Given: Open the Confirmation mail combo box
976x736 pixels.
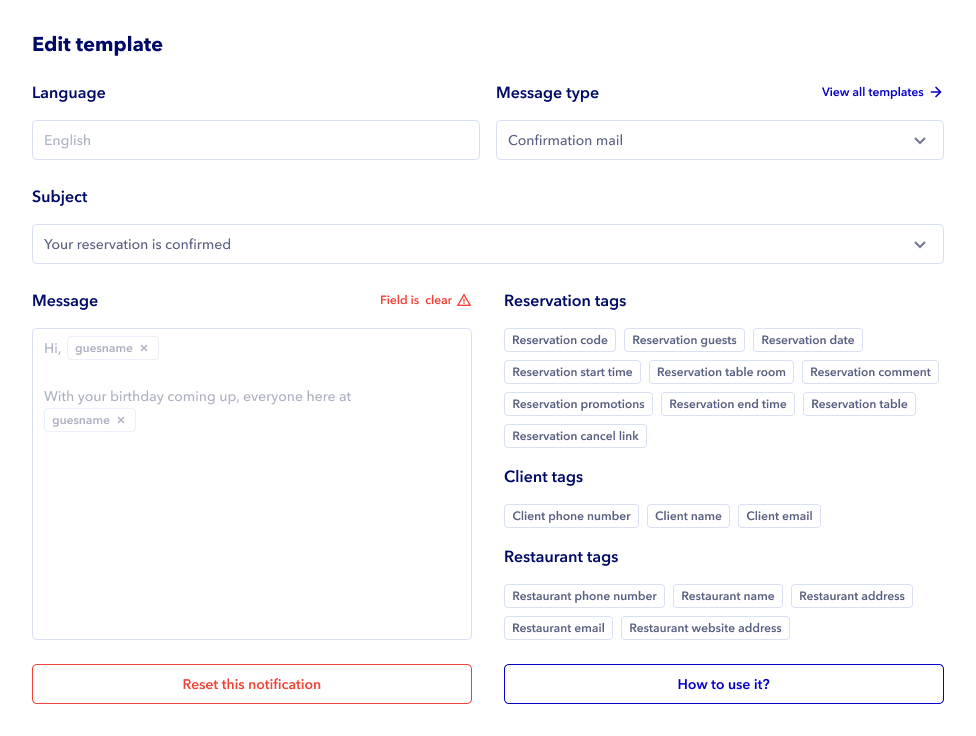Looking at the screenshot, I should tap(700, 140).
